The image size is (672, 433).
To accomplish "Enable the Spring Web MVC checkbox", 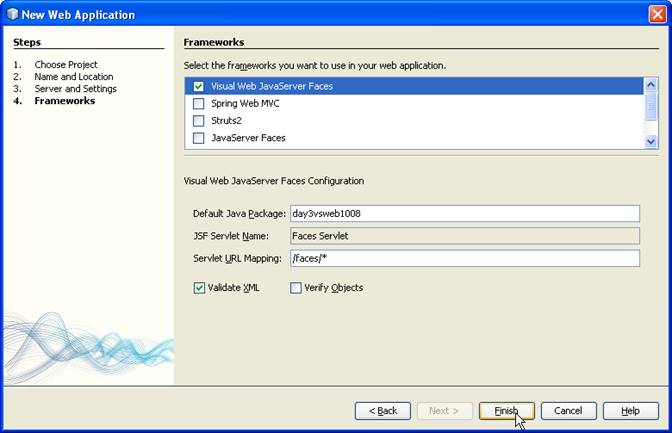I will click(x=198, y=103).
